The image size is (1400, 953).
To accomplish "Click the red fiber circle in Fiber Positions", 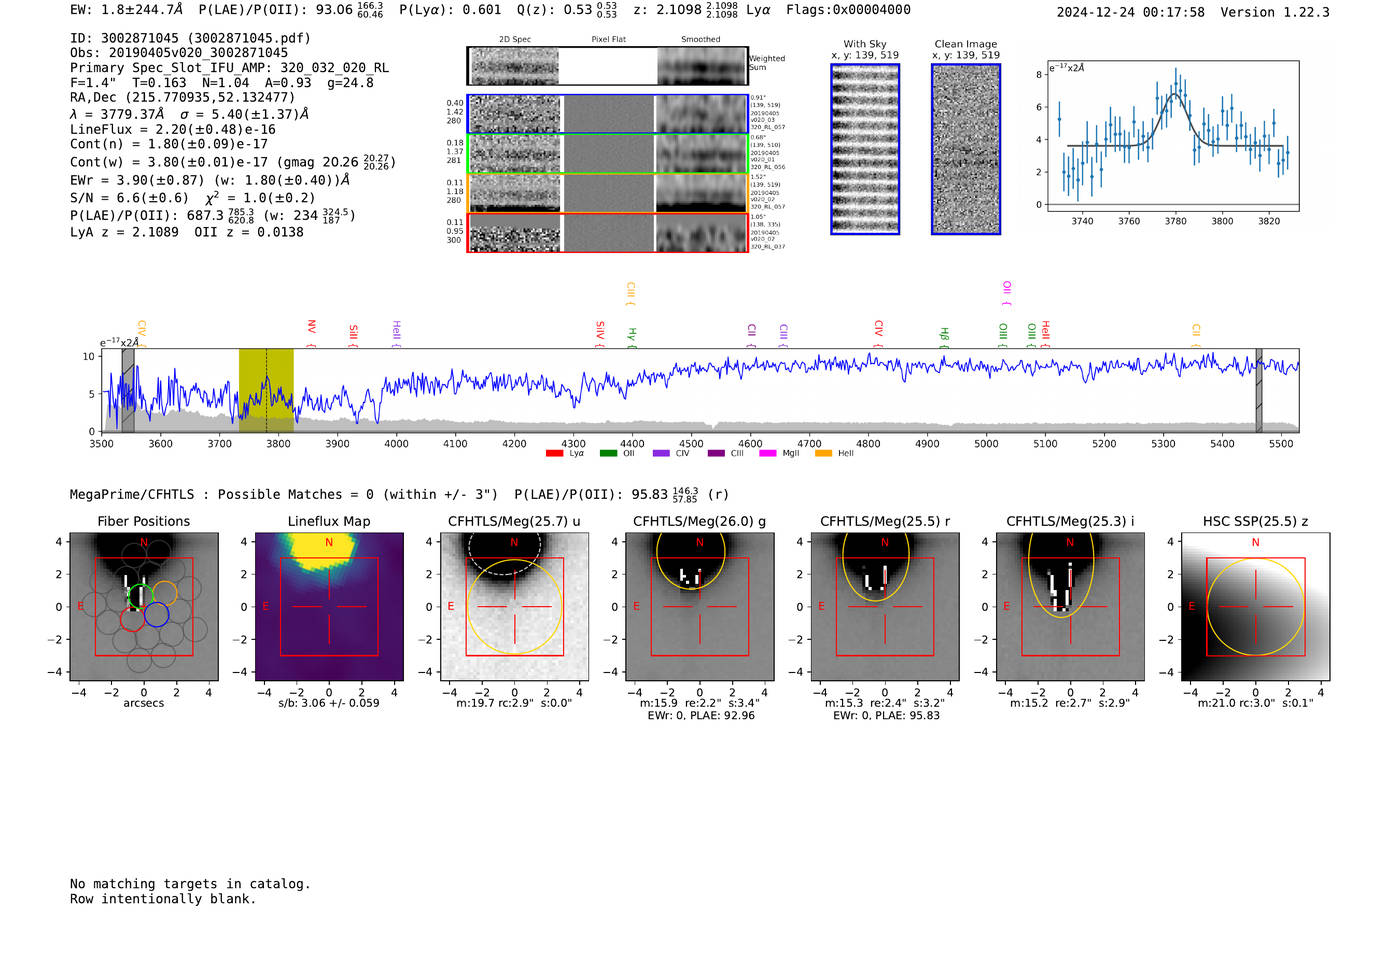I will pos(132,619).
